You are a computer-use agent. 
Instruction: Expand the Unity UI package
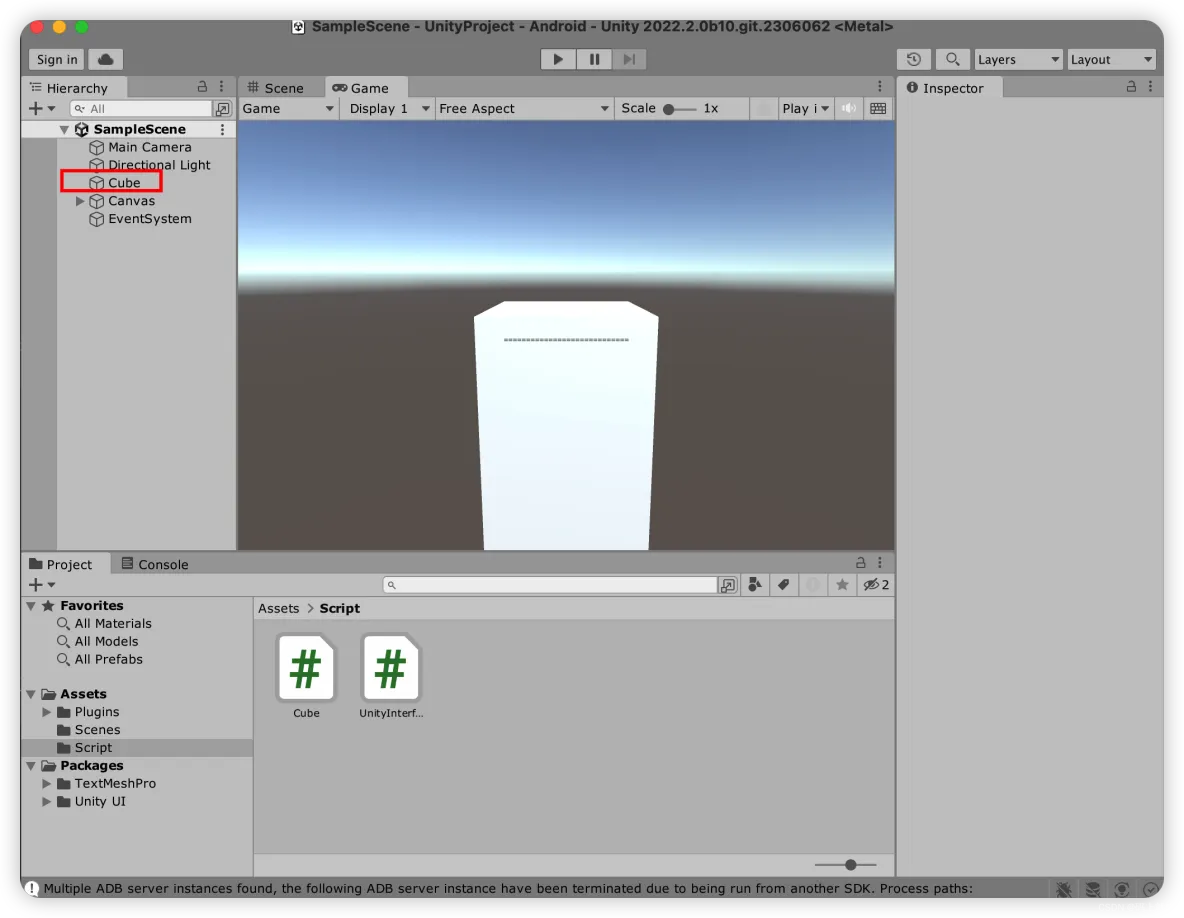click(x=47, y=802)
